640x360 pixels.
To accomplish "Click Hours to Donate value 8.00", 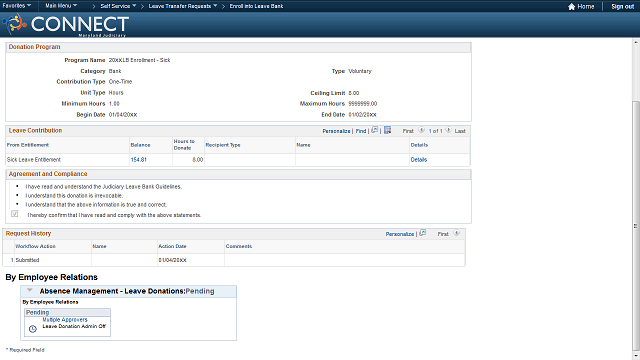I will [x=198, y=160].
